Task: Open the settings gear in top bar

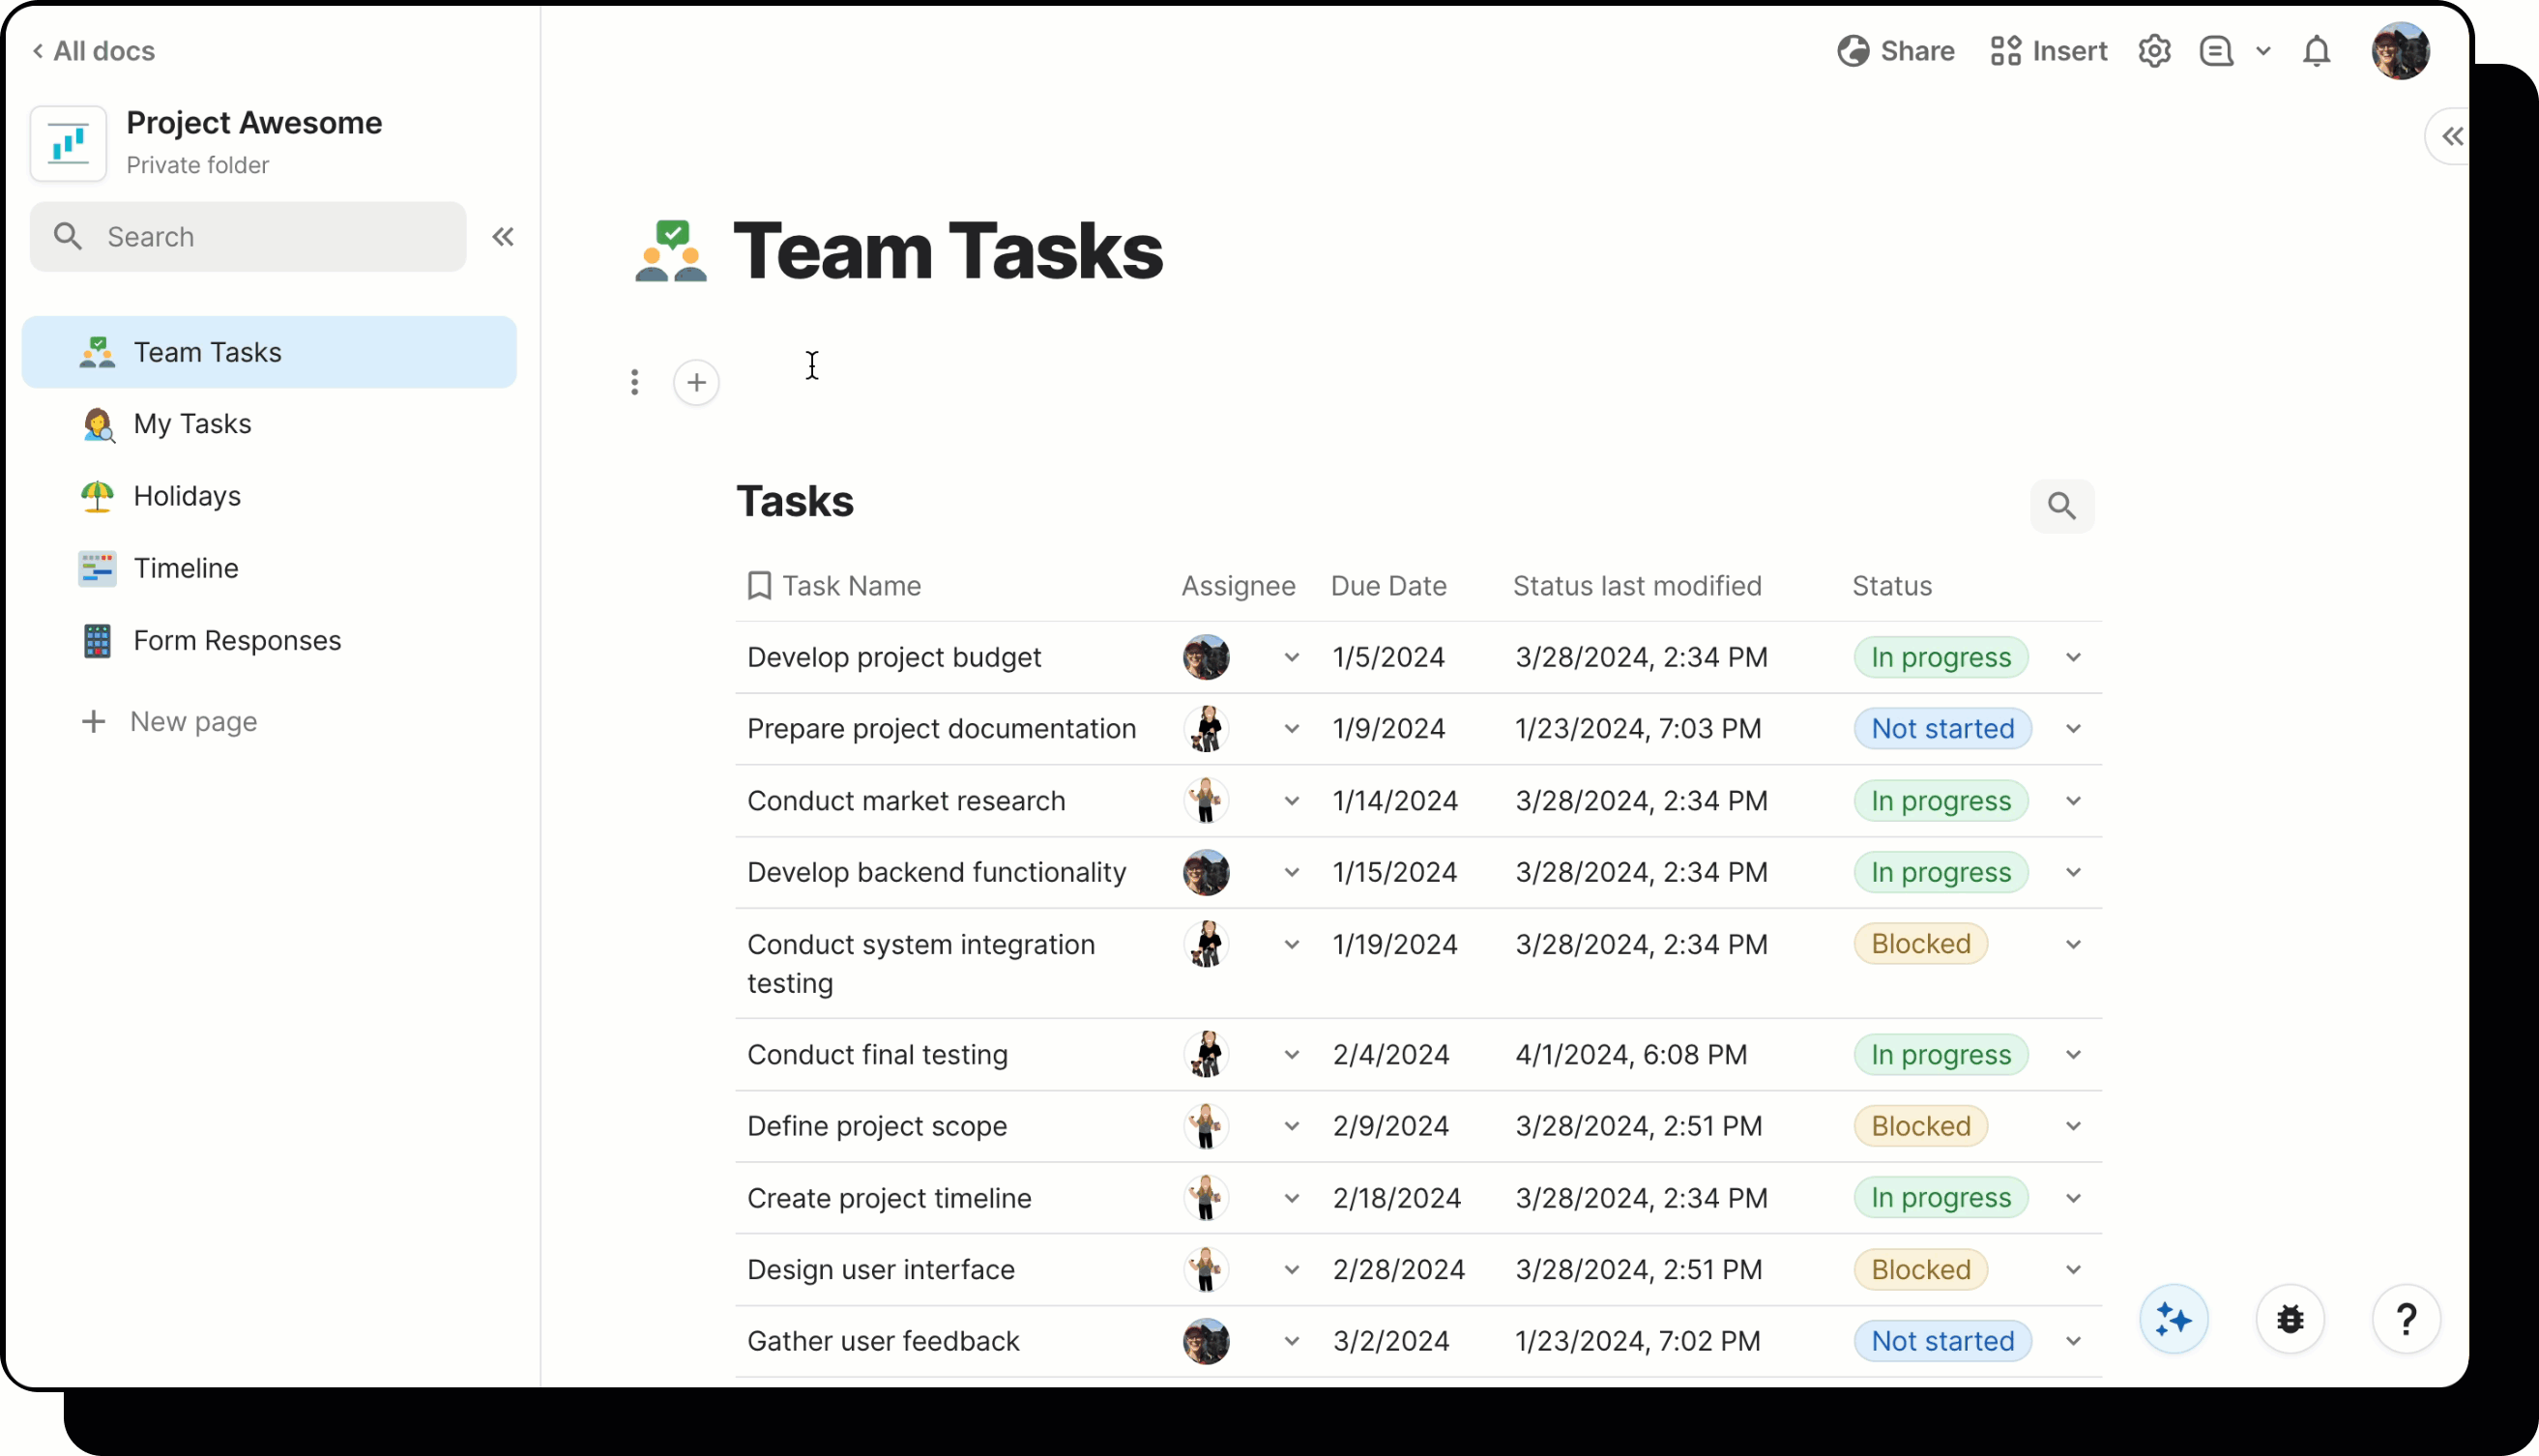Action: (x=2154, y=51)
